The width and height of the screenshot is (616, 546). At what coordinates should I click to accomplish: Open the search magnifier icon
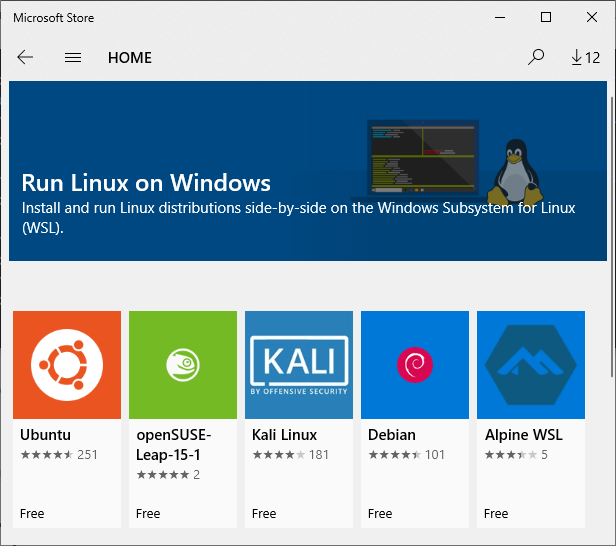536,57
